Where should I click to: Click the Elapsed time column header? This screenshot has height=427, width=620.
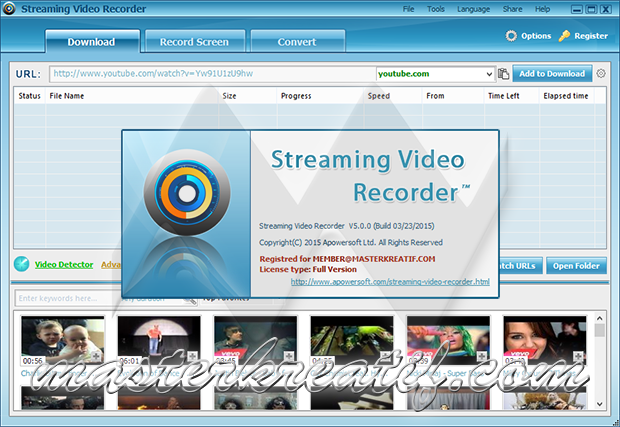(565, 96)
